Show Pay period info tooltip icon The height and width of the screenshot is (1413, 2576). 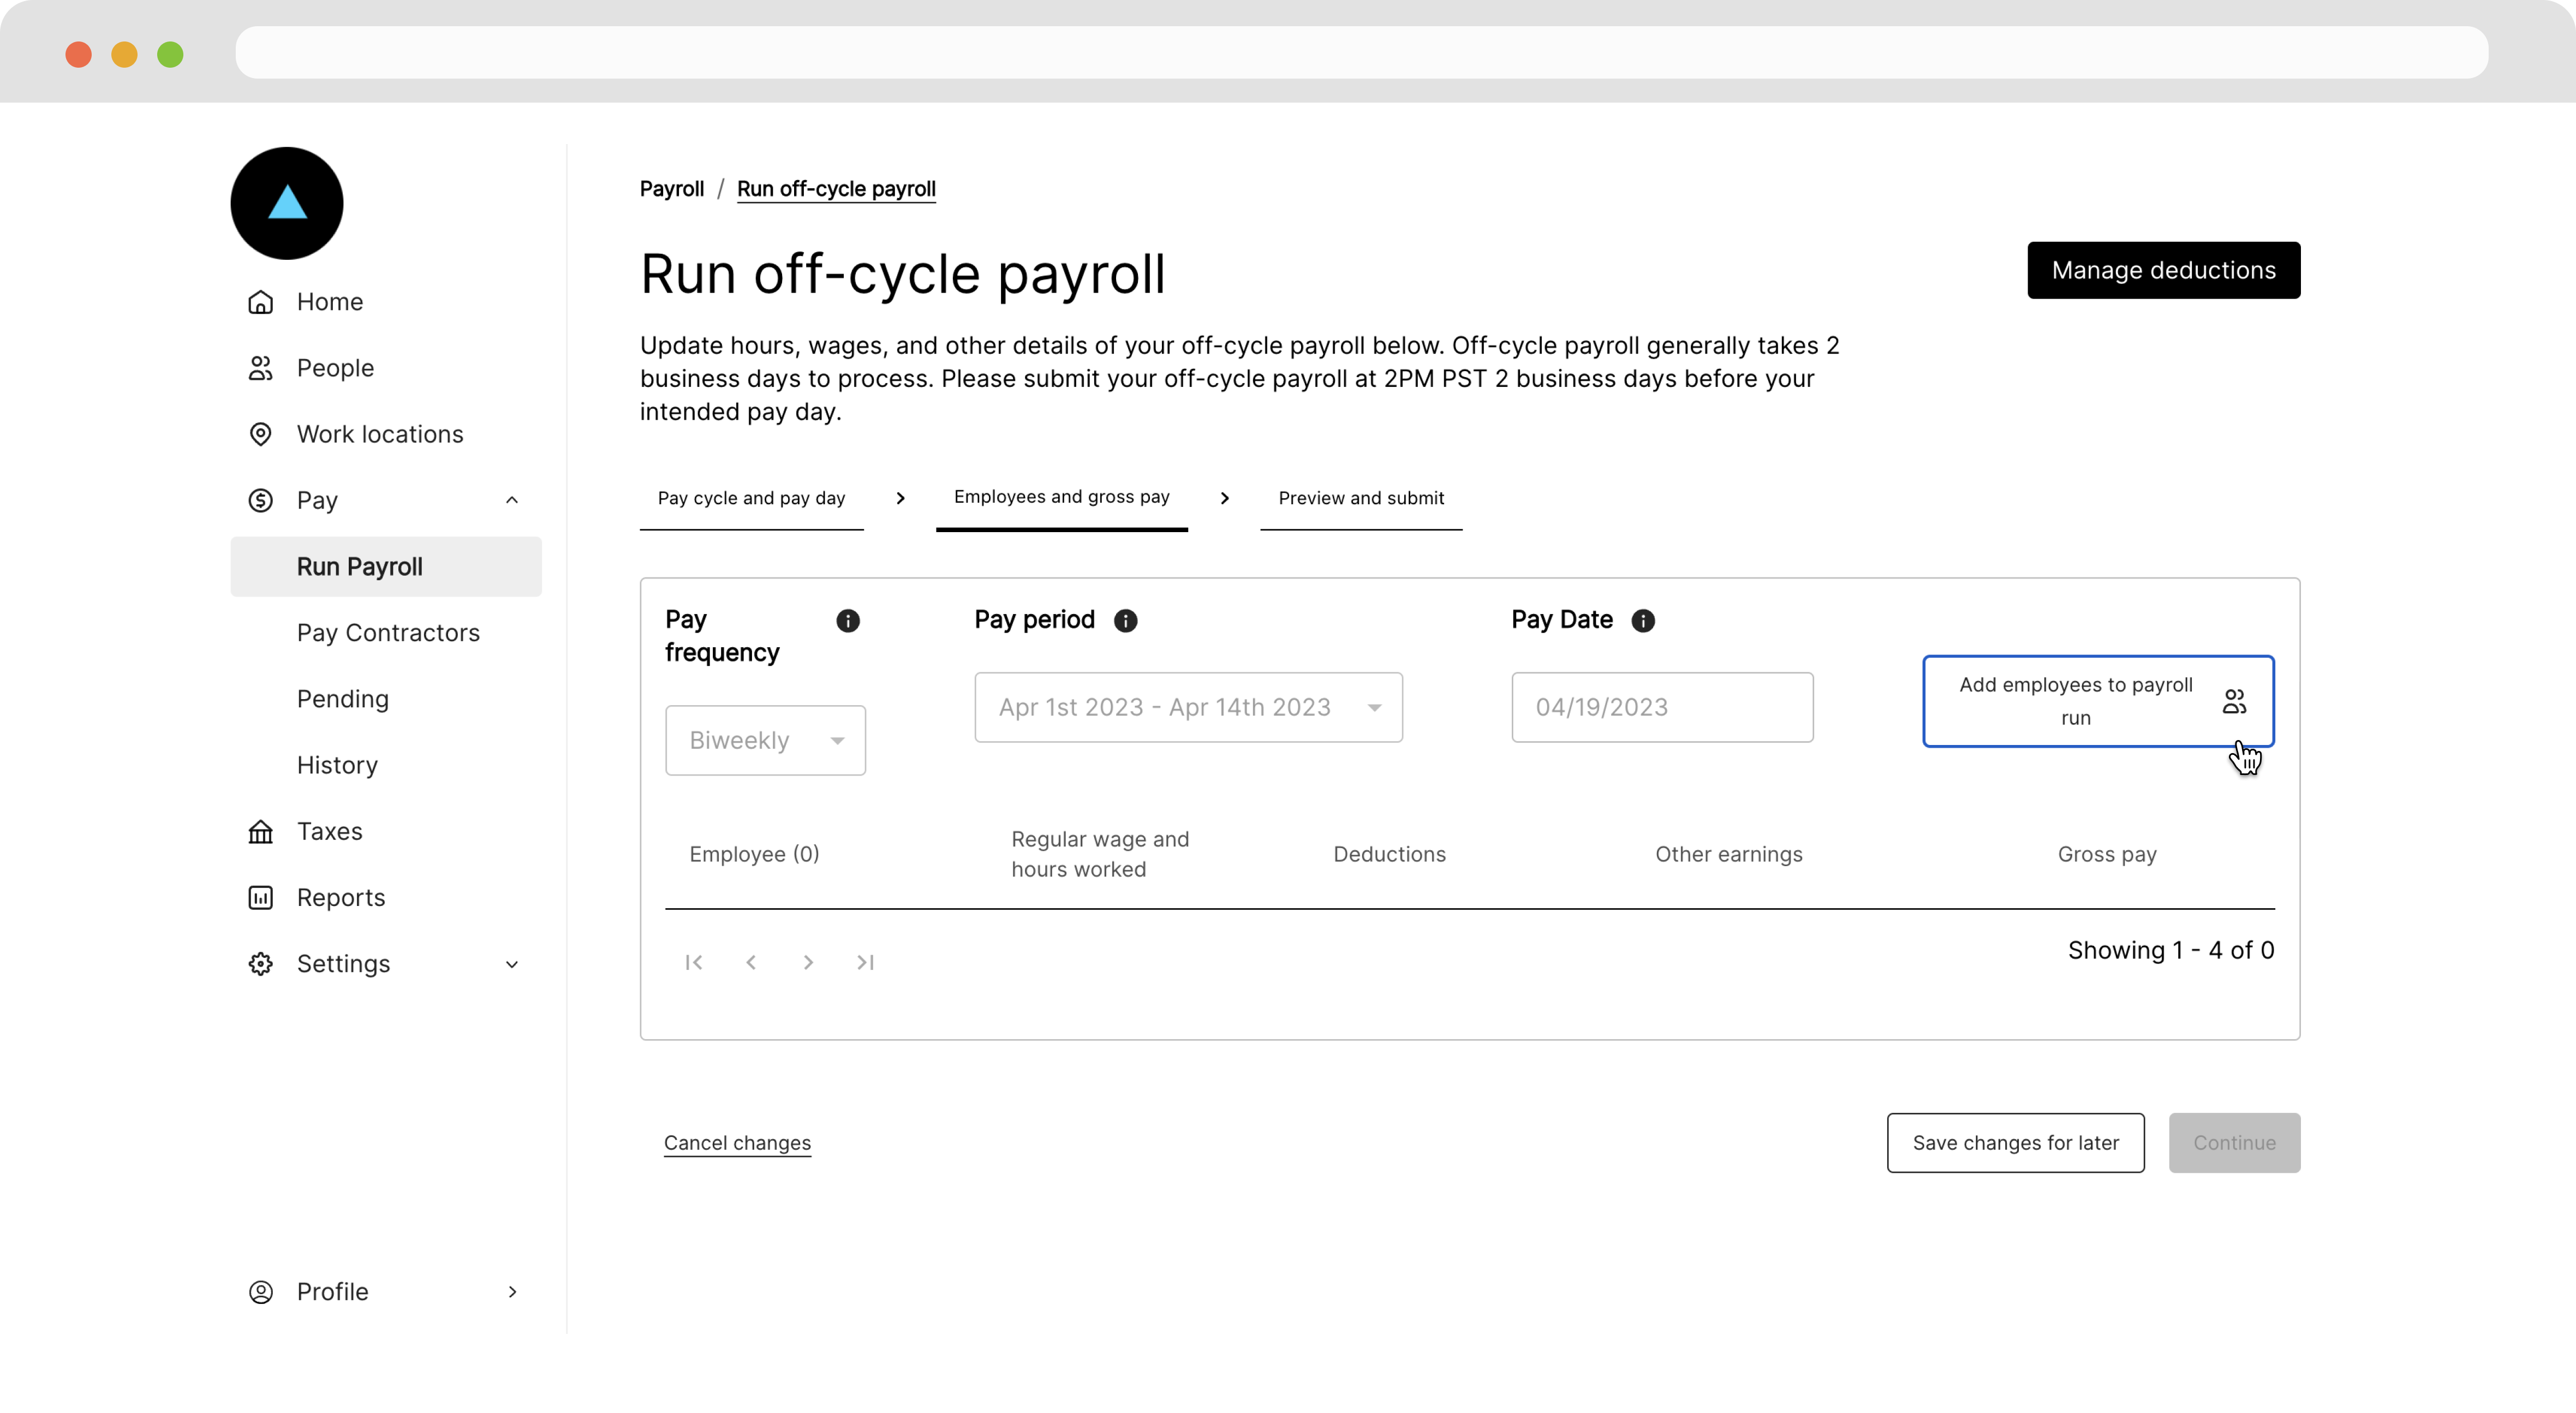1125,621
